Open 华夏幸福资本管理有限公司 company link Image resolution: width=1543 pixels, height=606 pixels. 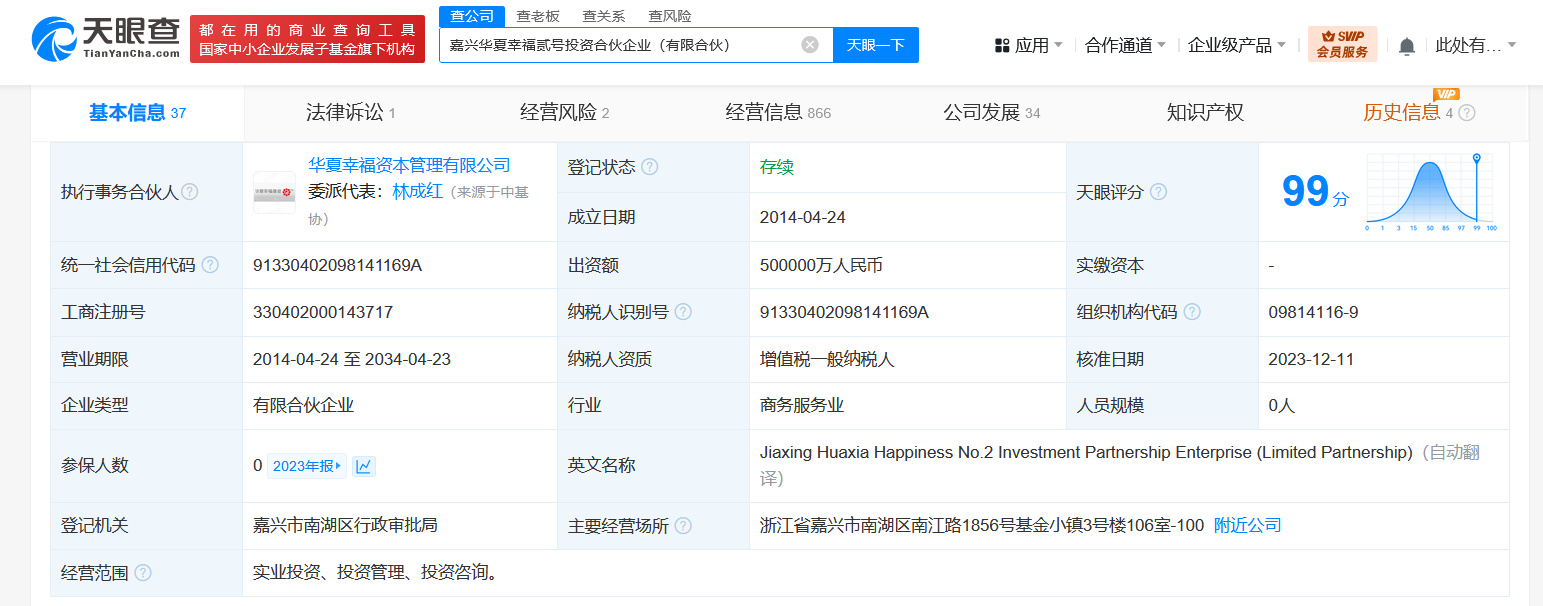tap(409, 166)
